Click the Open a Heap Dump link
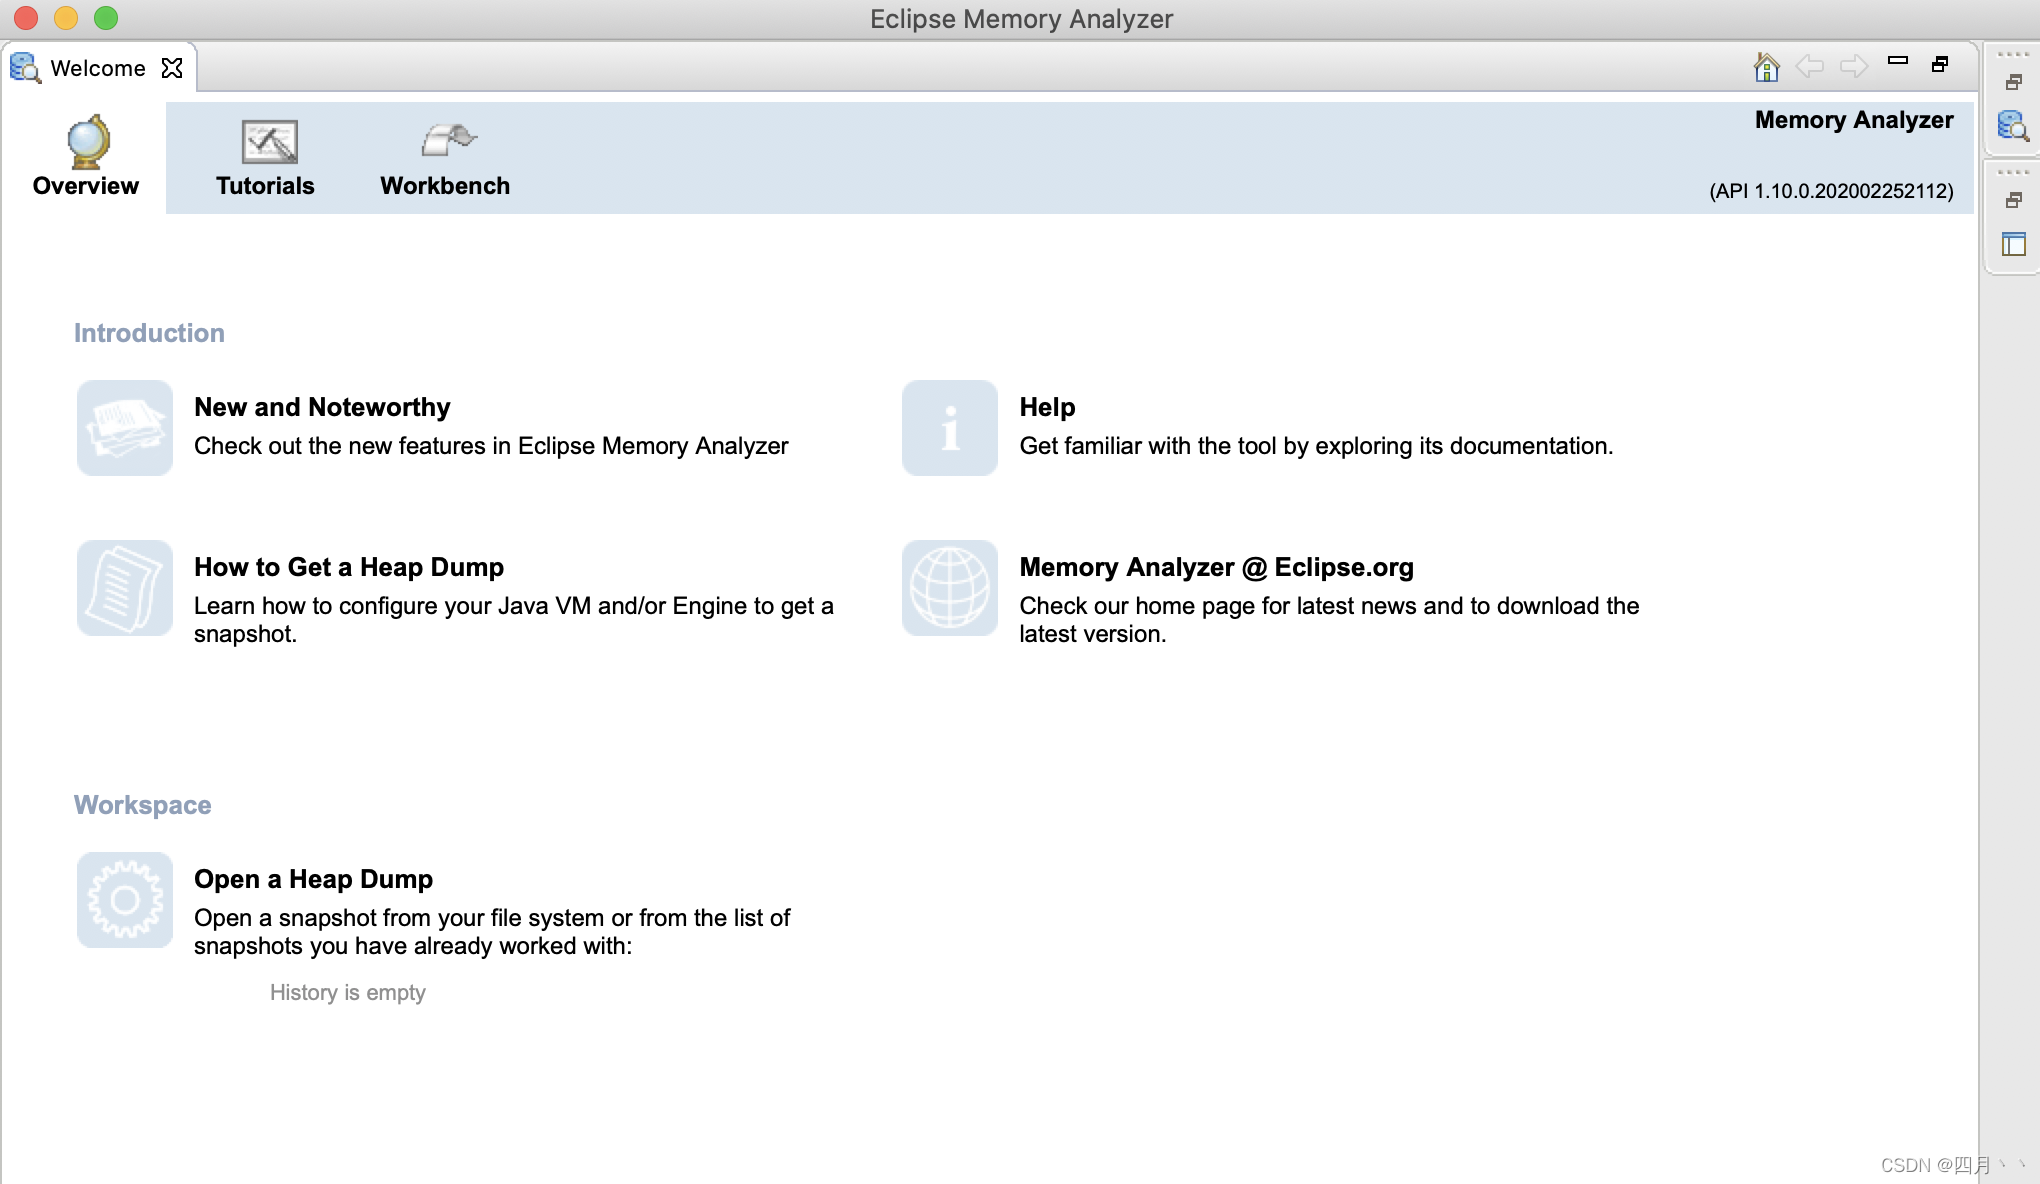 pos(313,879)
